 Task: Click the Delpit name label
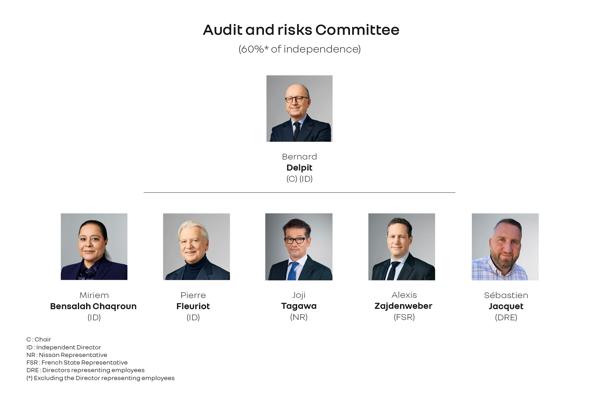pos(299,168)
